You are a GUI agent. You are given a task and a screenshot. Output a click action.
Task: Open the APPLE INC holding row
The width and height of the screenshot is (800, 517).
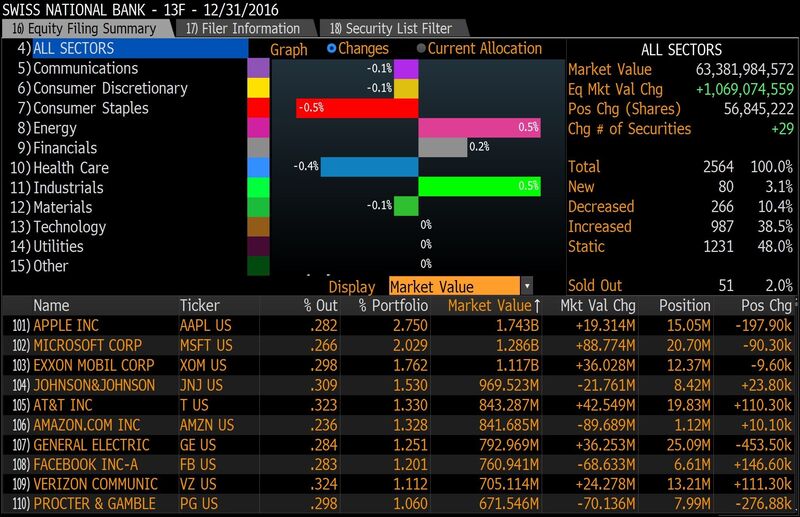click(400, 326)
